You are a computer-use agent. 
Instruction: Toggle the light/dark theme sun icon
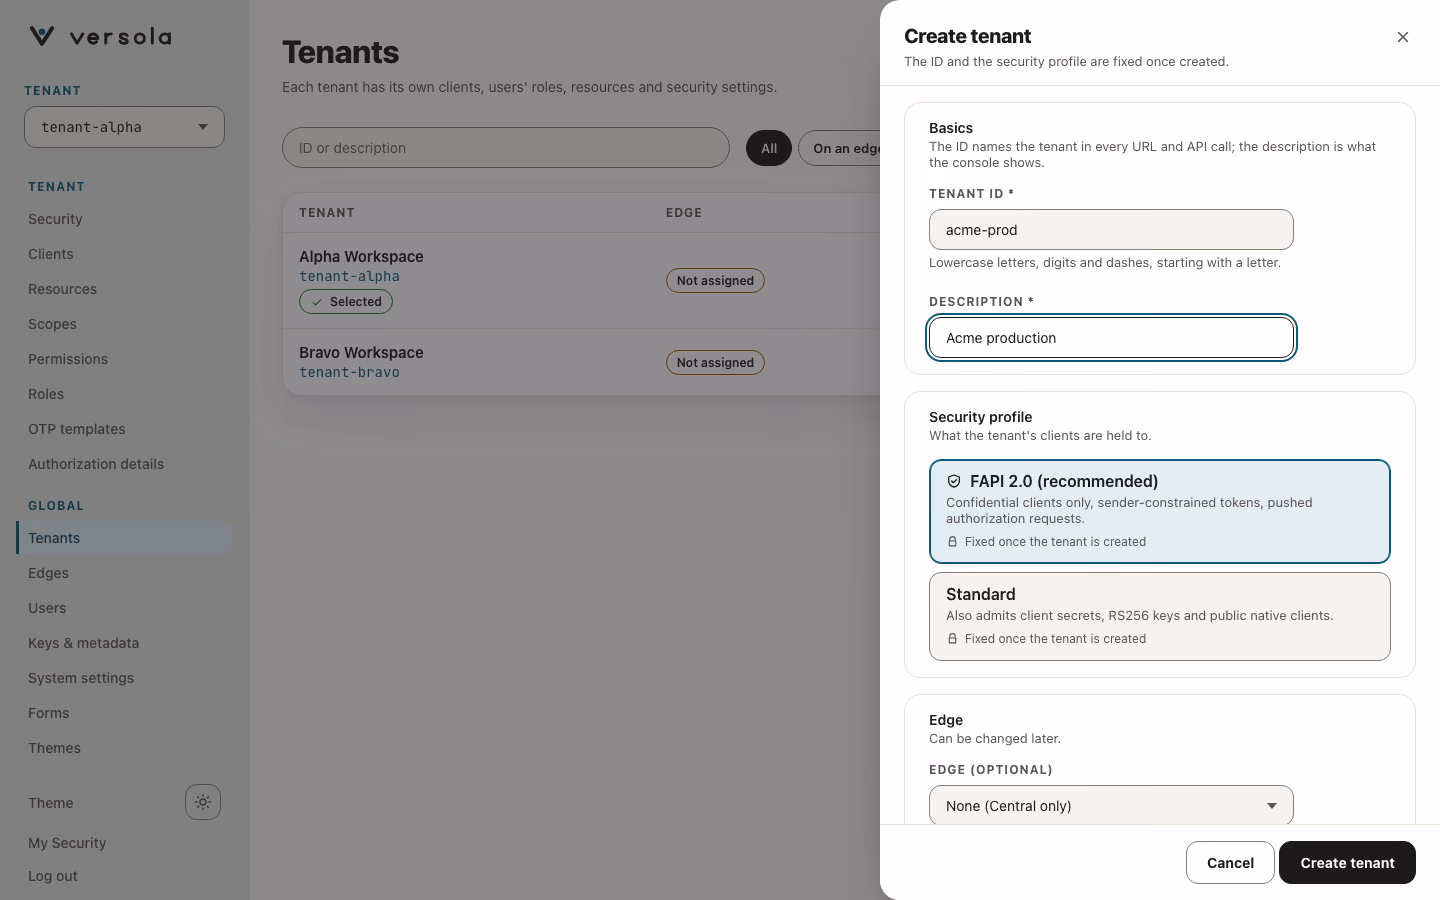click(203, 802)
